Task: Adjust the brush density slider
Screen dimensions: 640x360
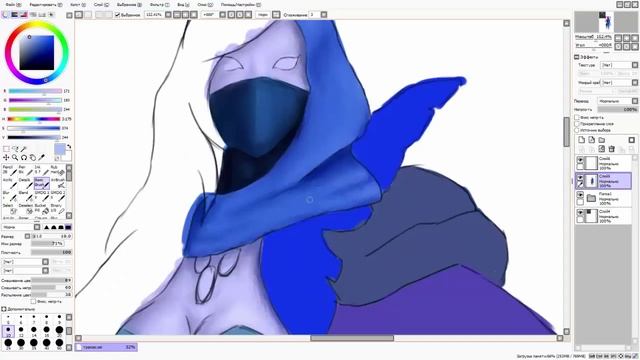Action: point(51,252)
